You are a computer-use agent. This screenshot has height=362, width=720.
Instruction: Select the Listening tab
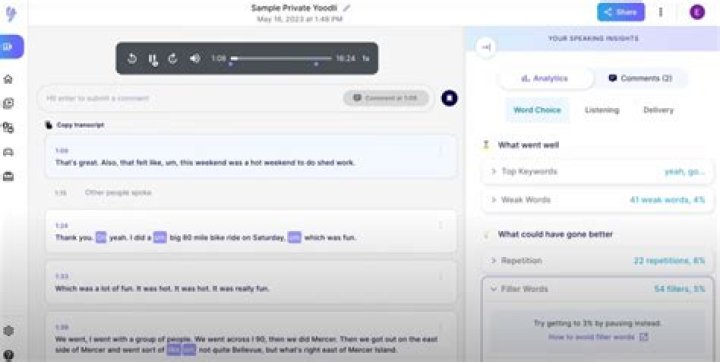[x=602, y=110]
